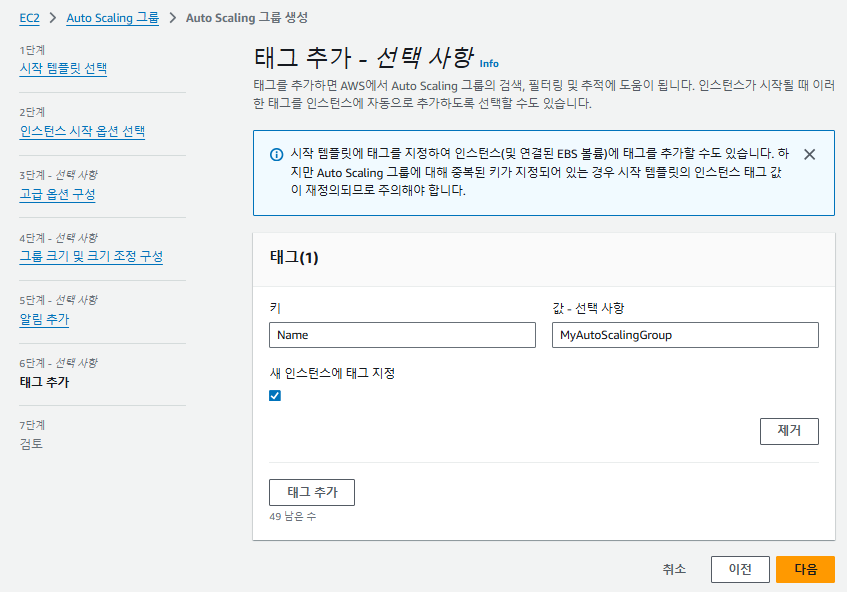
Task: Go to EC2 breadcrumb link
Action: coord(30,18)
